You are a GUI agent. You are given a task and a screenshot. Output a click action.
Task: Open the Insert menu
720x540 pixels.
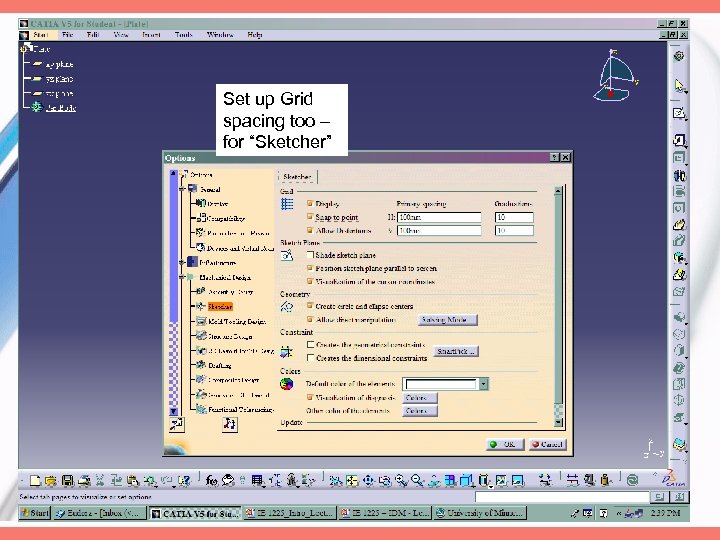coord(151,34)
